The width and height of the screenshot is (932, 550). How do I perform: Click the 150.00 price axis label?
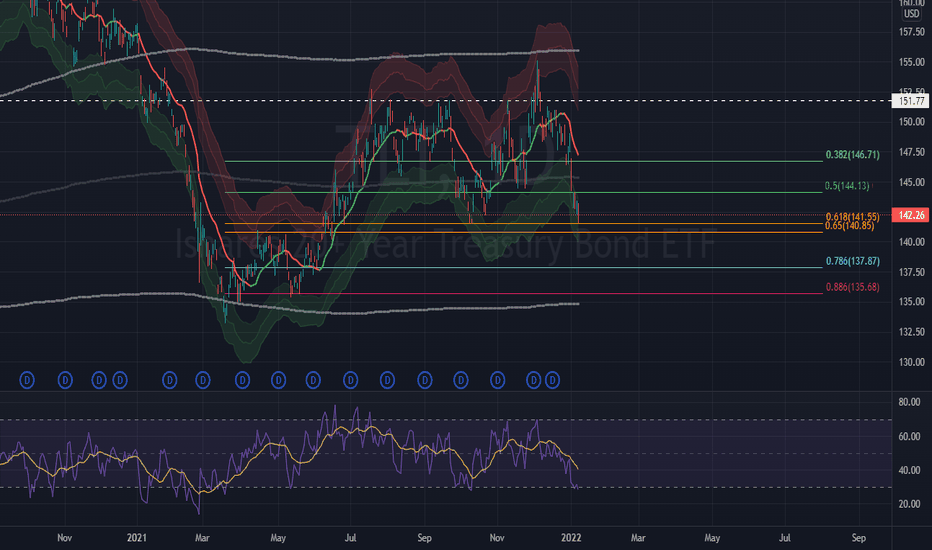911,122
